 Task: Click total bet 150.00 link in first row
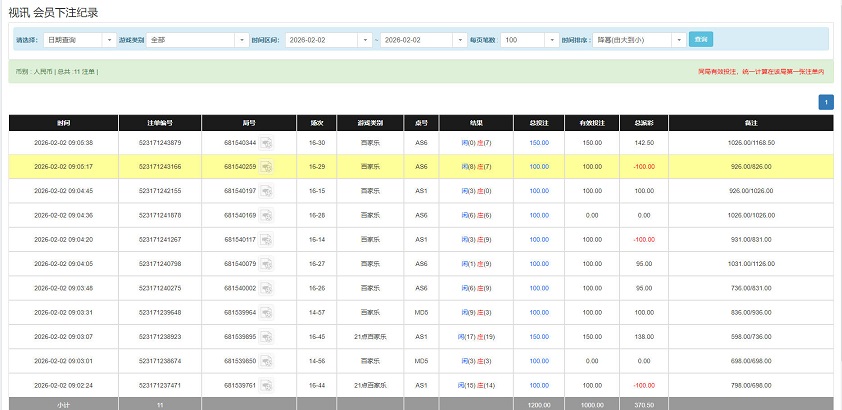[539, 143]
